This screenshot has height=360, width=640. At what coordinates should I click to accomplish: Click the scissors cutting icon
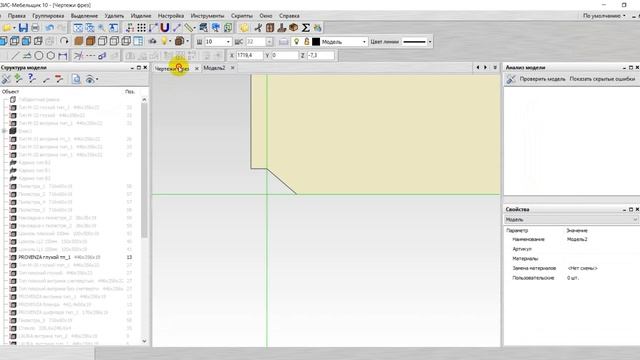tap(258, 28)
